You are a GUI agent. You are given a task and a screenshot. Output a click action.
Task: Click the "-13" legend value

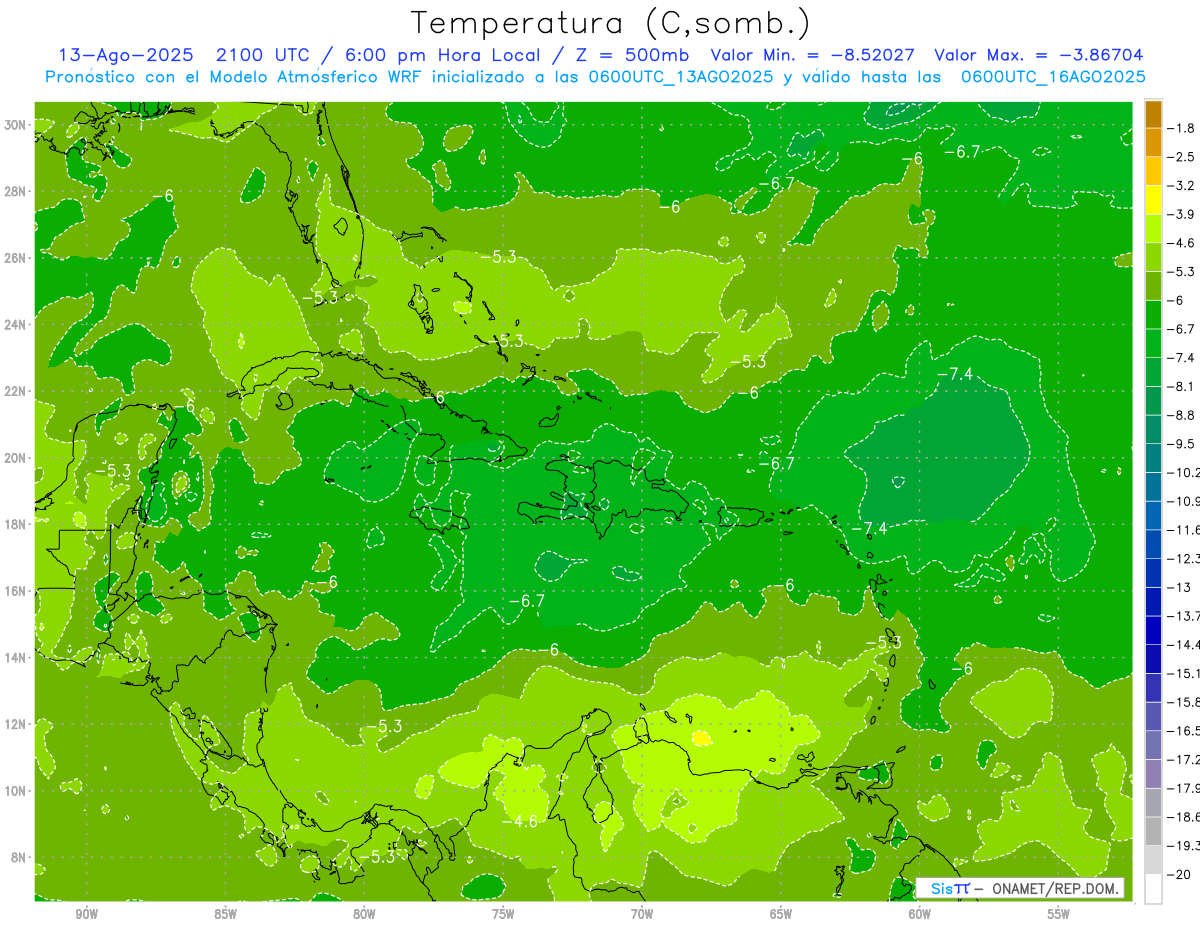click(x=1178, y=588)
